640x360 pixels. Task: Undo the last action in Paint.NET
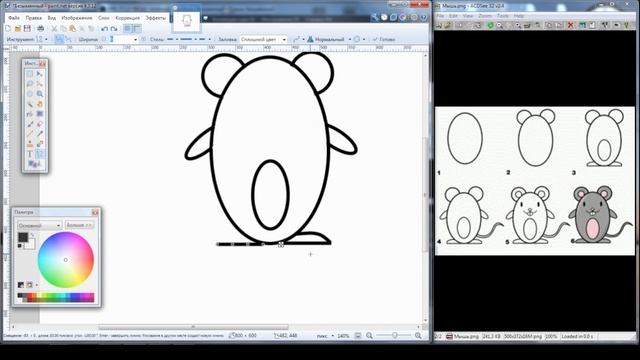[x=104, y=29]
